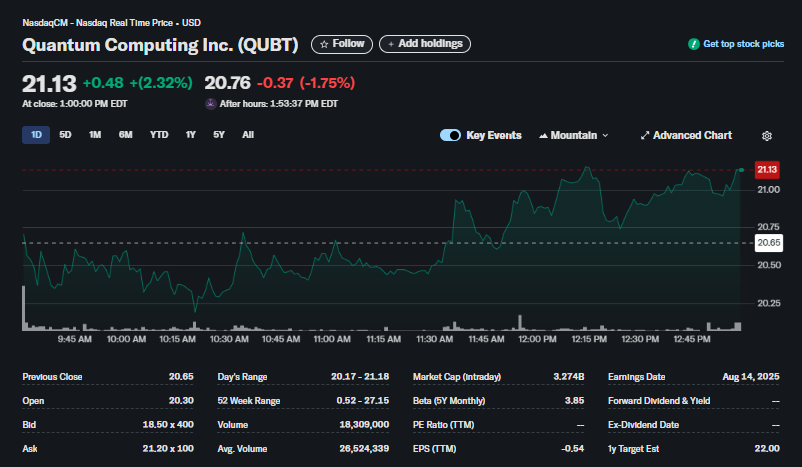This screenshot has height=467, width=802.
Task: Select the 1D time range tab
Action: [x=36, y=135]
